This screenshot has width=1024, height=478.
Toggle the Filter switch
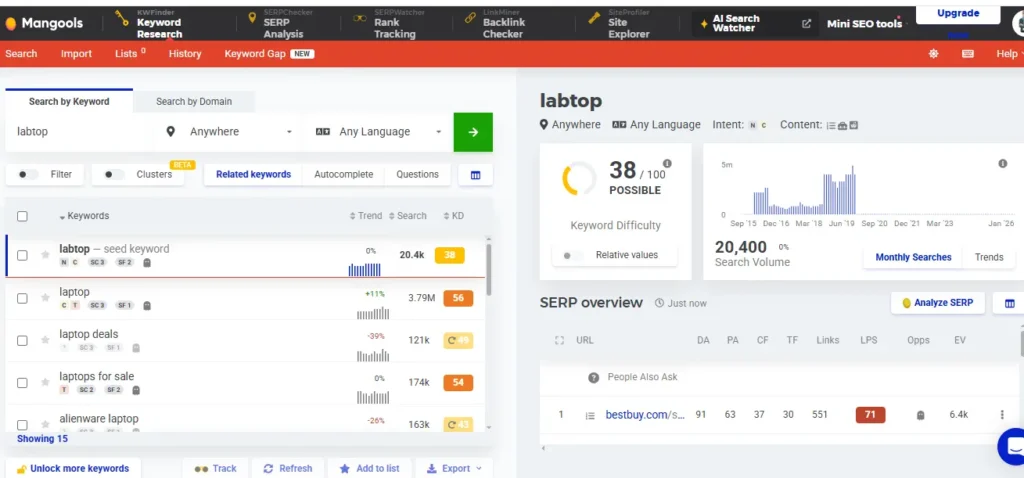pos(28,174)
